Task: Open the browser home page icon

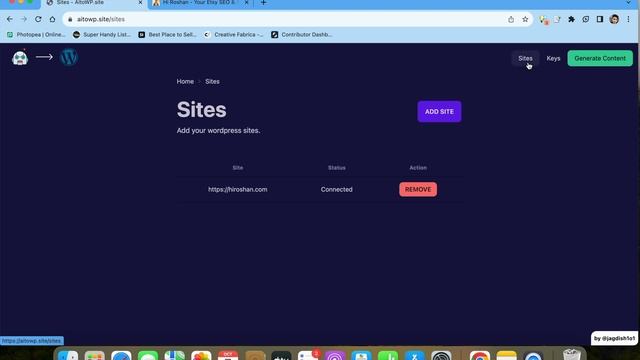Action: pyautogui.click(x=52, y=19)
